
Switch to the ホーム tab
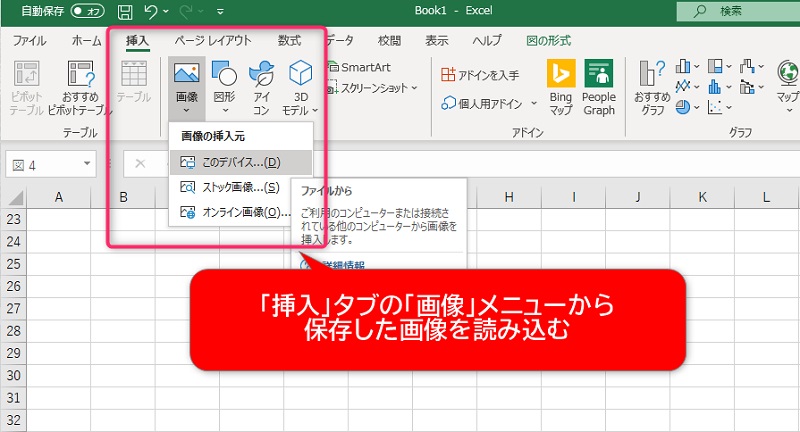[86, 41]
